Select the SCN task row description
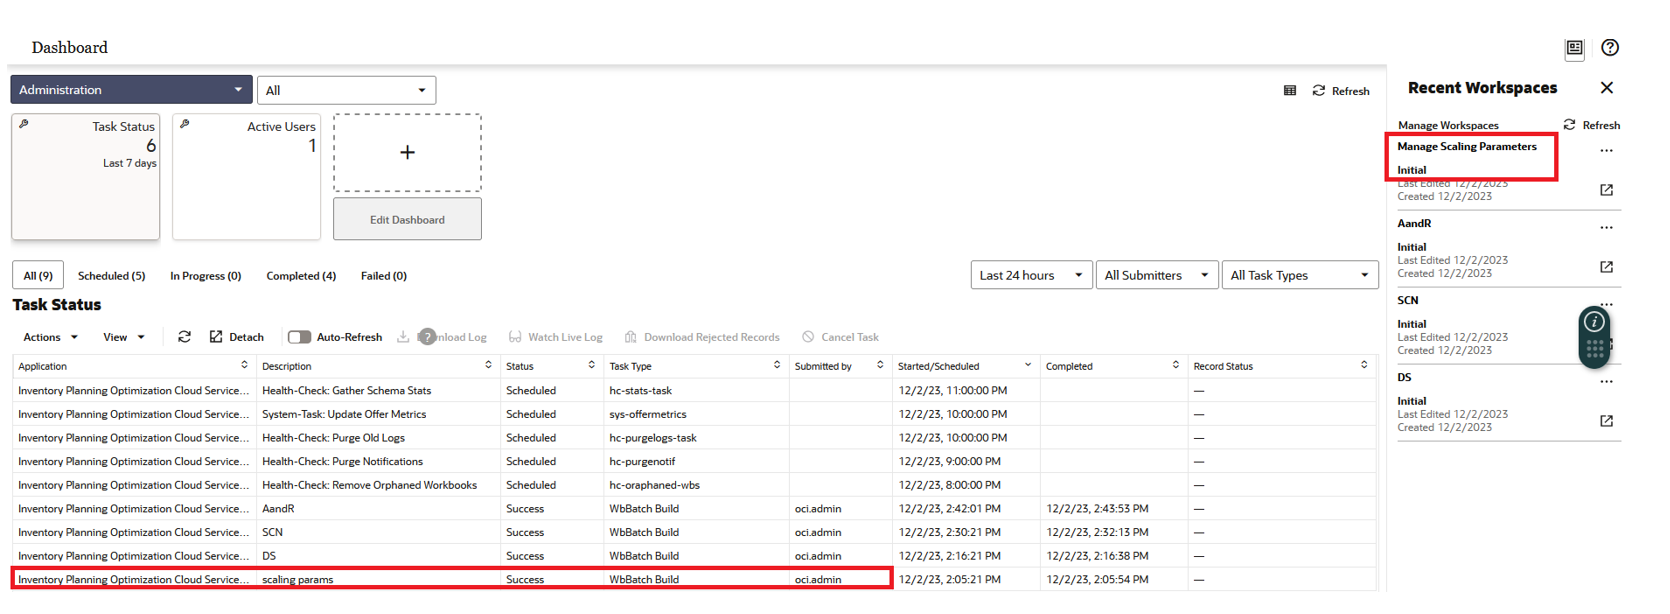 click(272, 533)
